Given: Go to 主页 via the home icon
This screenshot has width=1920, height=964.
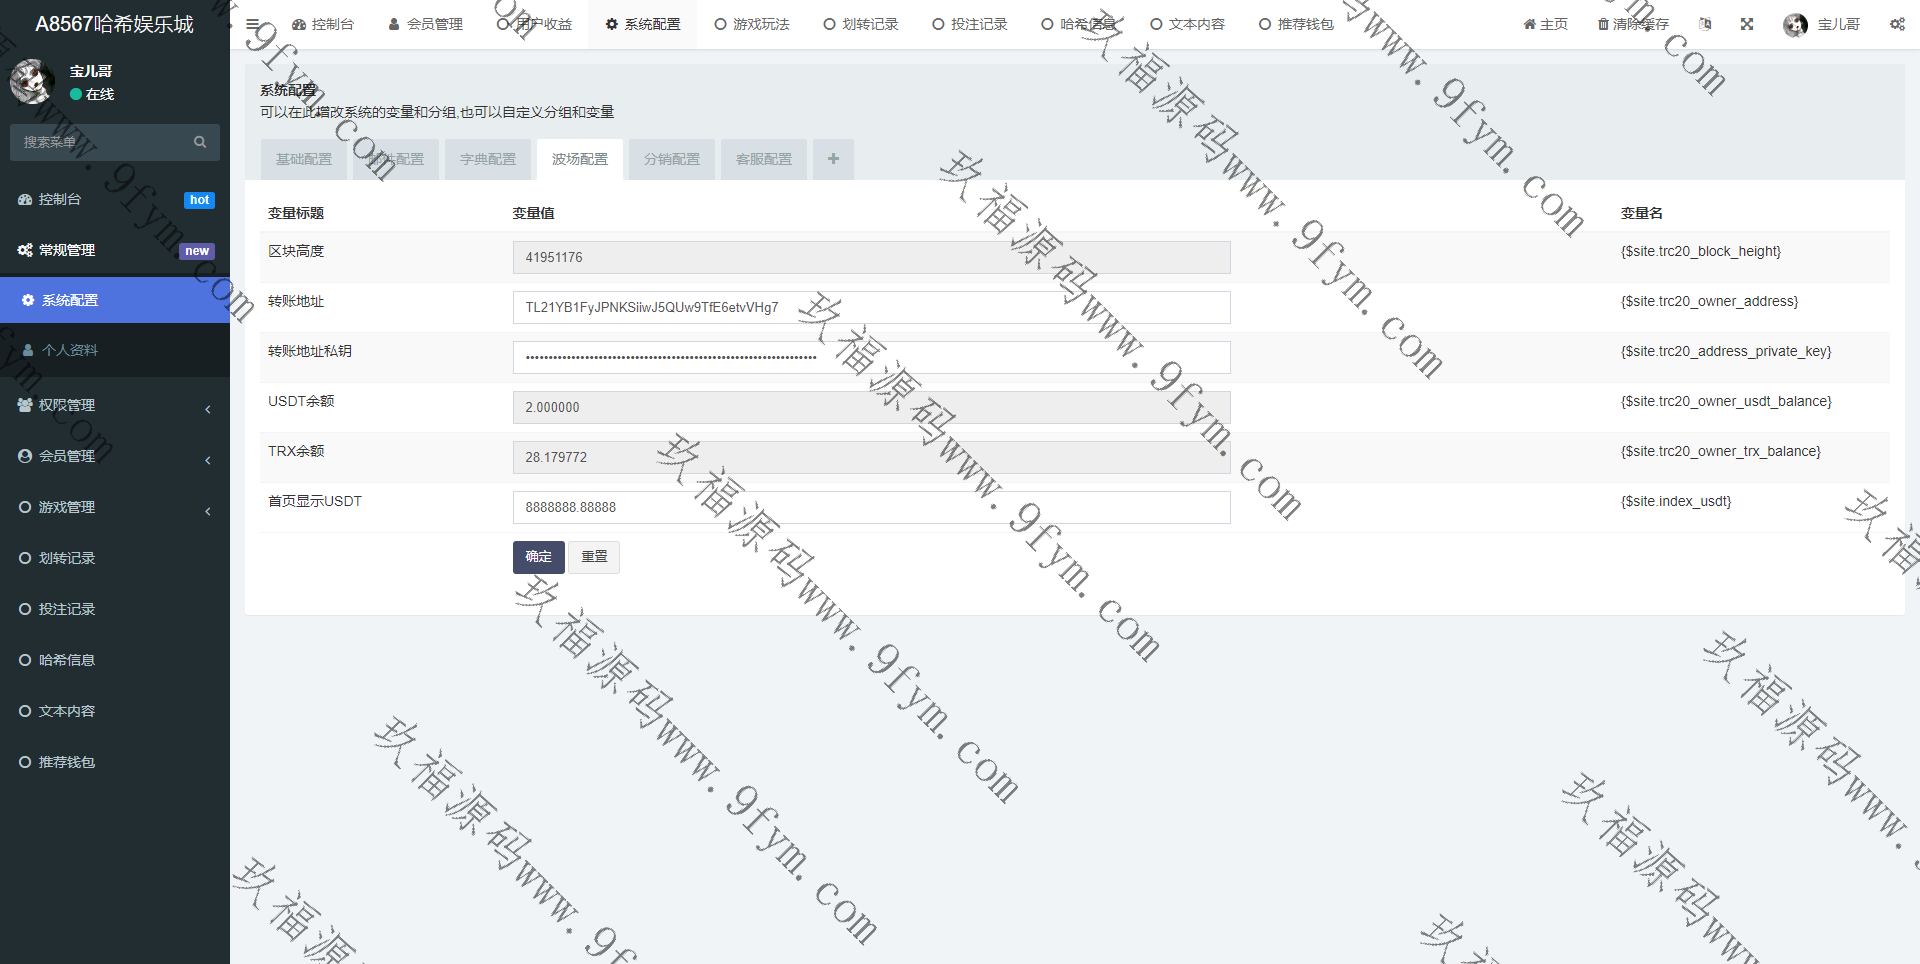Looking at the screenshot, I should point(1545,24).
